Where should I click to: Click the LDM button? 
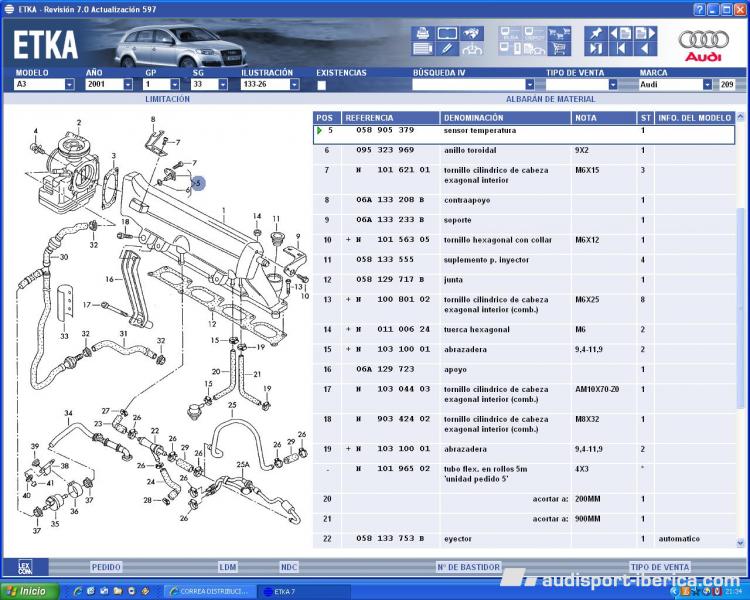coord(228,567)
